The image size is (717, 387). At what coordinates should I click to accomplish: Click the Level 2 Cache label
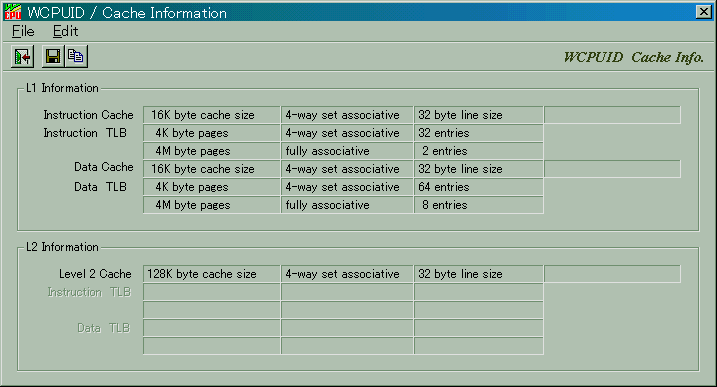click(95, 274)
